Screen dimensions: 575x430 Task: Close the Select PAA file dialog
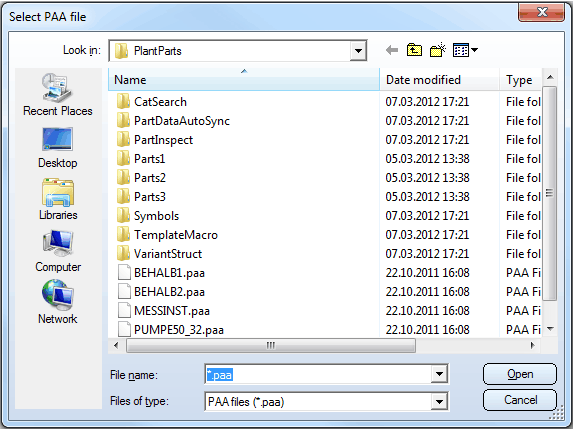point(542,12)
